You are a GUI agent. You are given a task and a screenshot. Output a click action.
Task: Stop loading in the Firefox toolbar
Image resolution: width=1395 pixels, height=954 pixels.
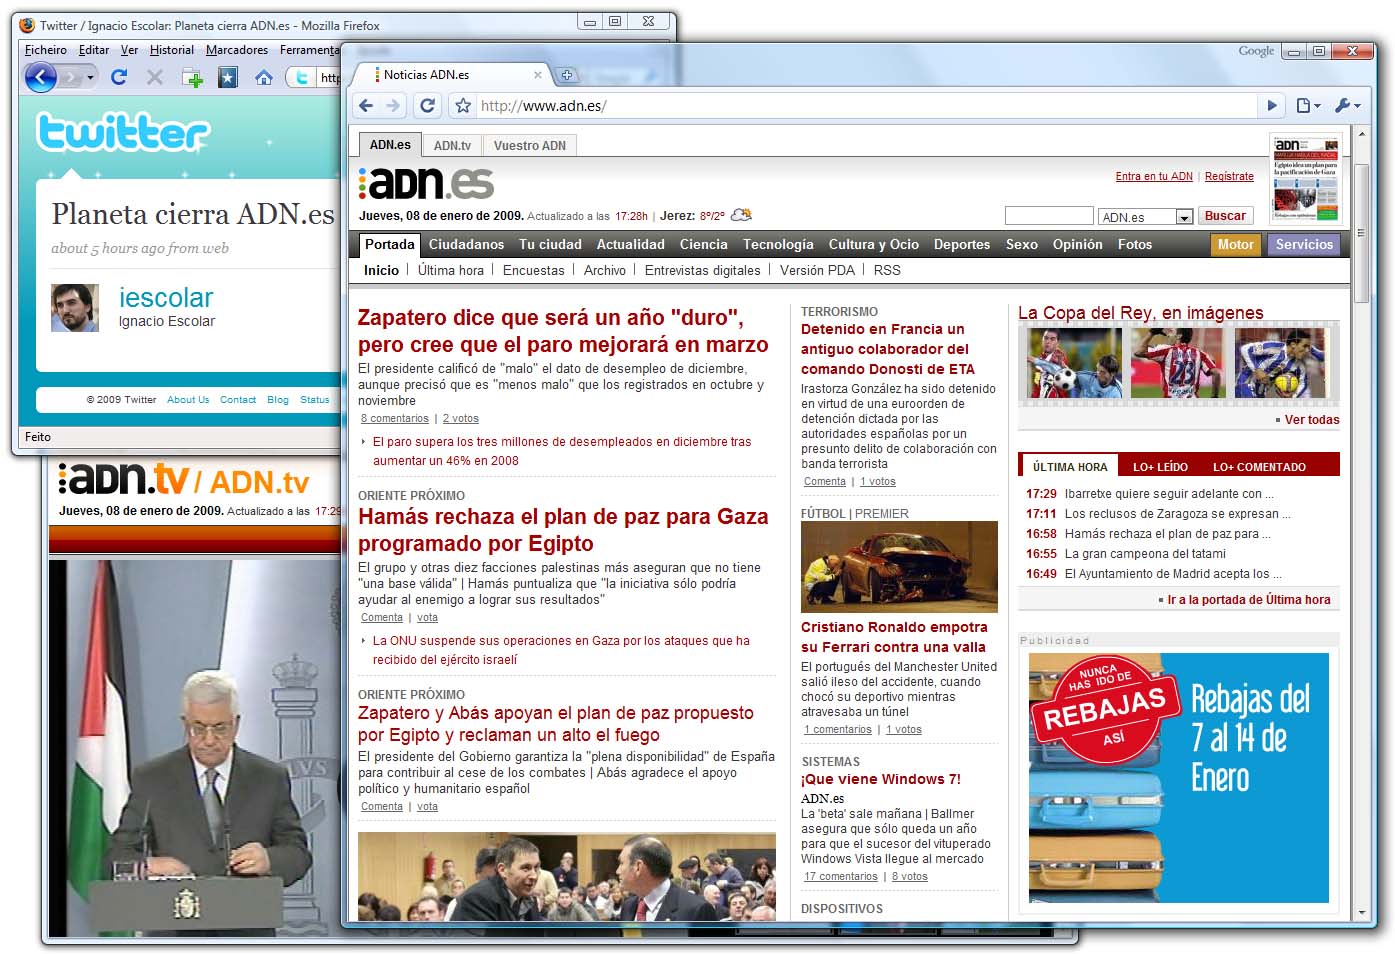click(x=154, y=77)
